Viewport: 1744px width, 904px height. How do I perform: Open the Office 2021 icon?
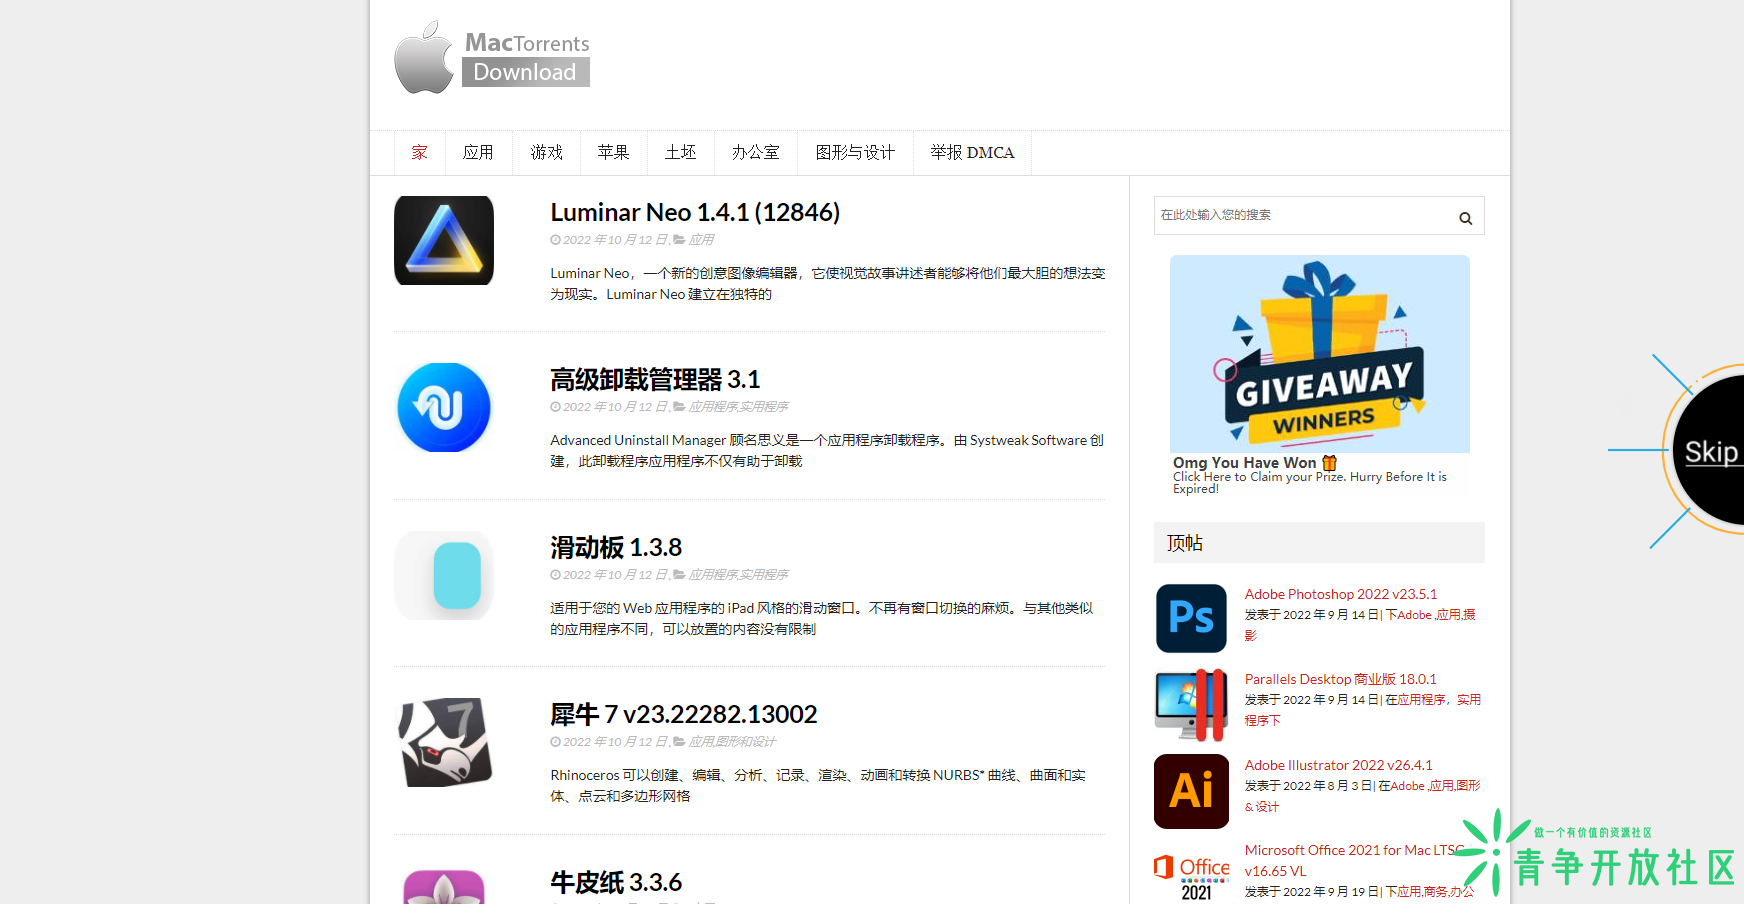click(x=1191, y=877)
